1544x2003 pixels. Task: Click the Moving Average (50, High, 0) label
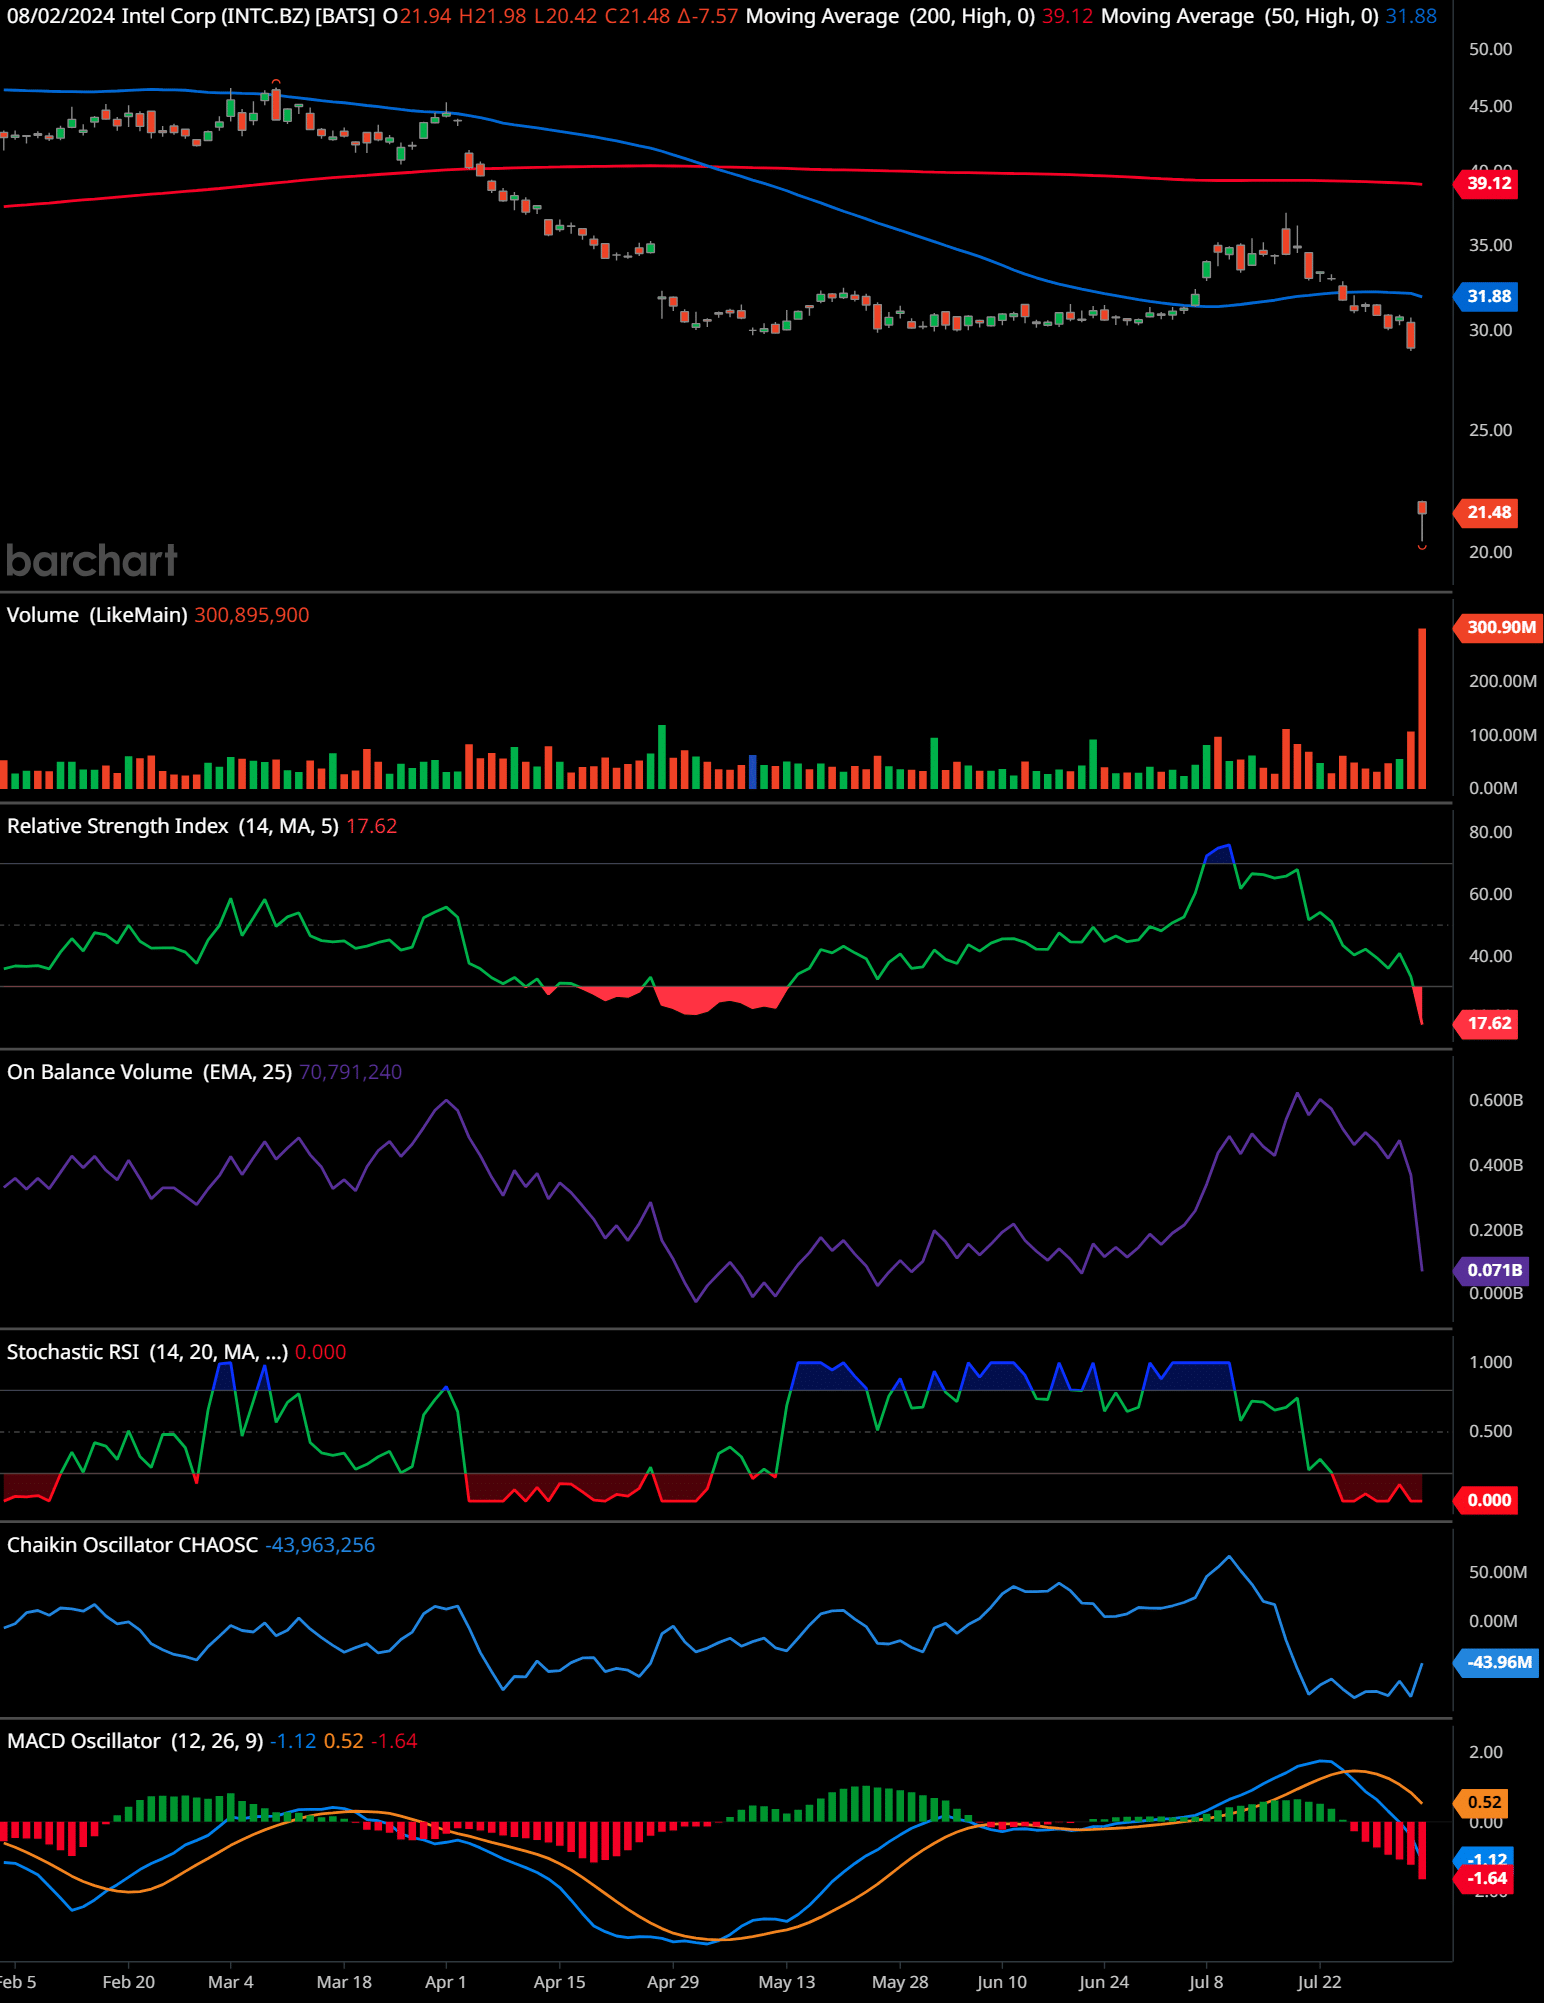[x=1239, y=16]
